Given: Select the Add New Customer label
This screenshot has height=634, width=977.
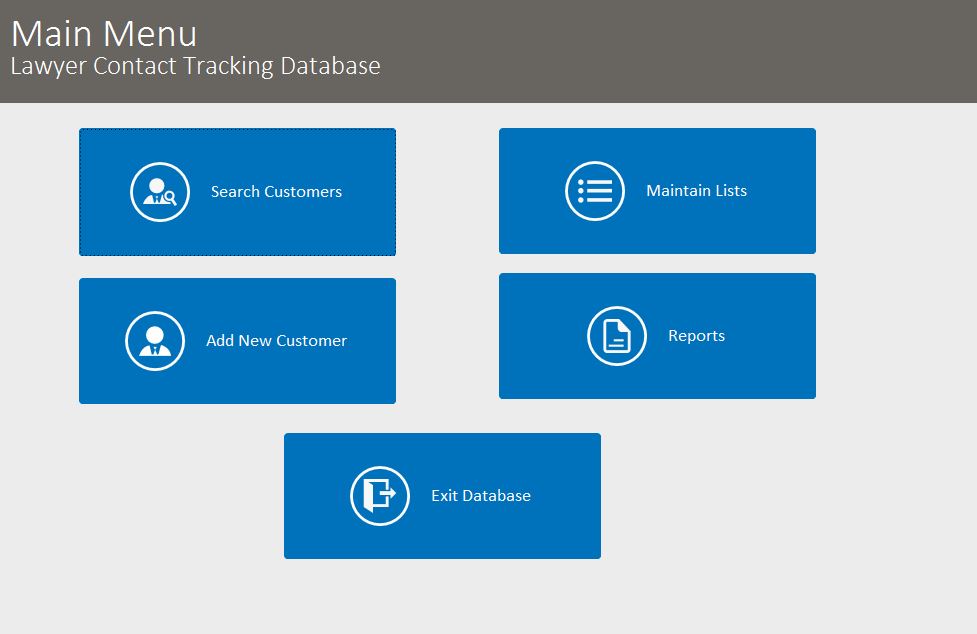Looking at the screenshot, I should (x=276, y=341).
